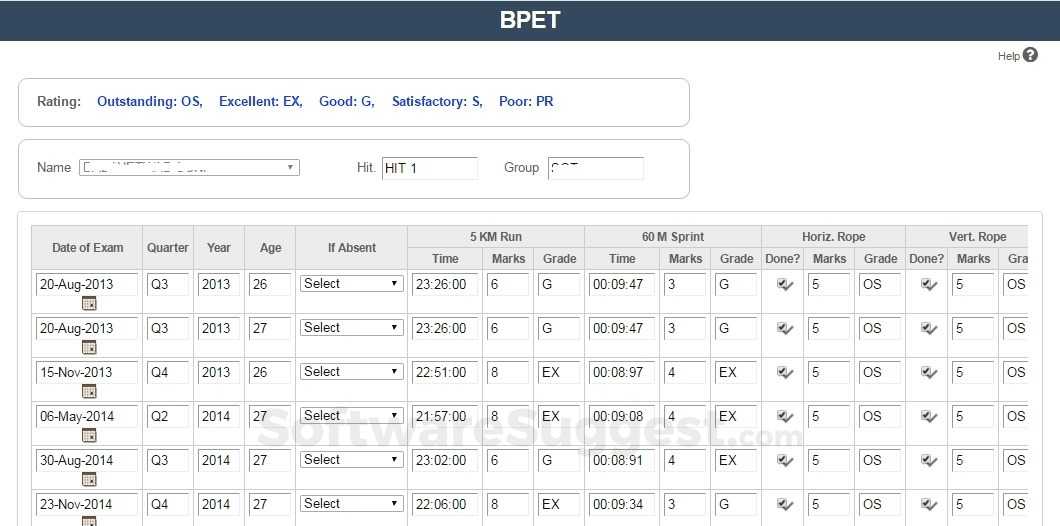Toggle Horiz. Rope Done checkbox in first row
1060x526 pixels.
coord(785,285)
